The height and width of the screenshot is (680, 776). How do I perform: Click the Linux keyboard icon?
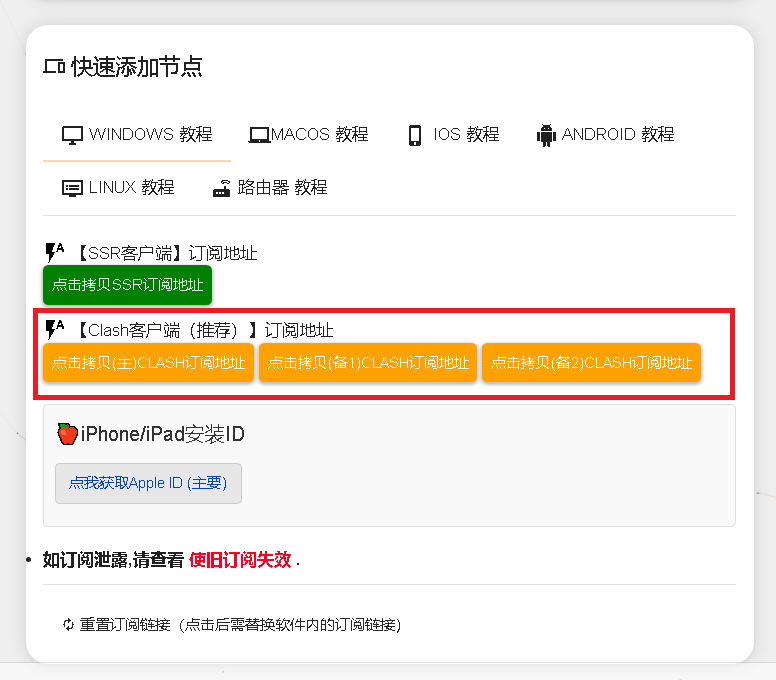[x=72, y=188]
